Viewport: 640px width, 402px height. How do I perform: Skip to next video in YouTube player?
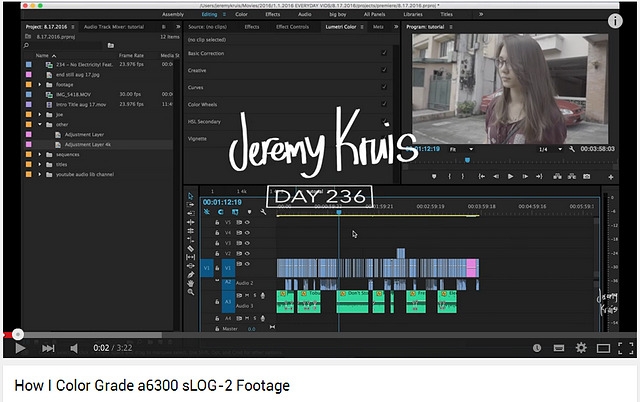(x=47, y=348)
